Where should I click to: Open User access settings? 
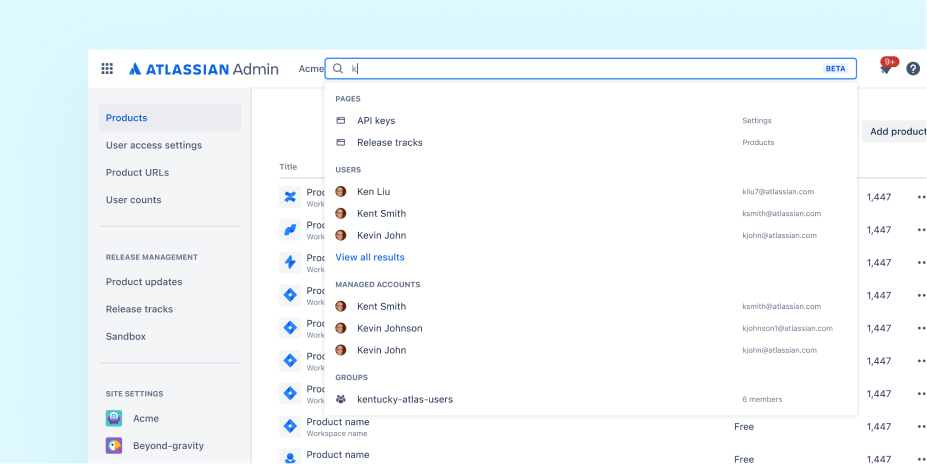coord(154,145)
